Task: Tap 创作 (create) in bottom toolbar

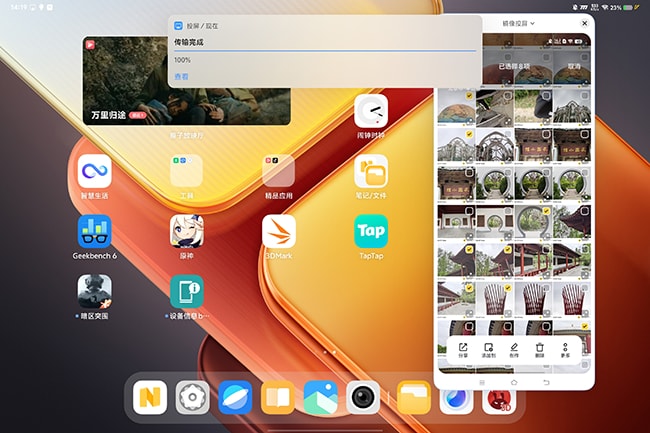Action: click(514, 345)
